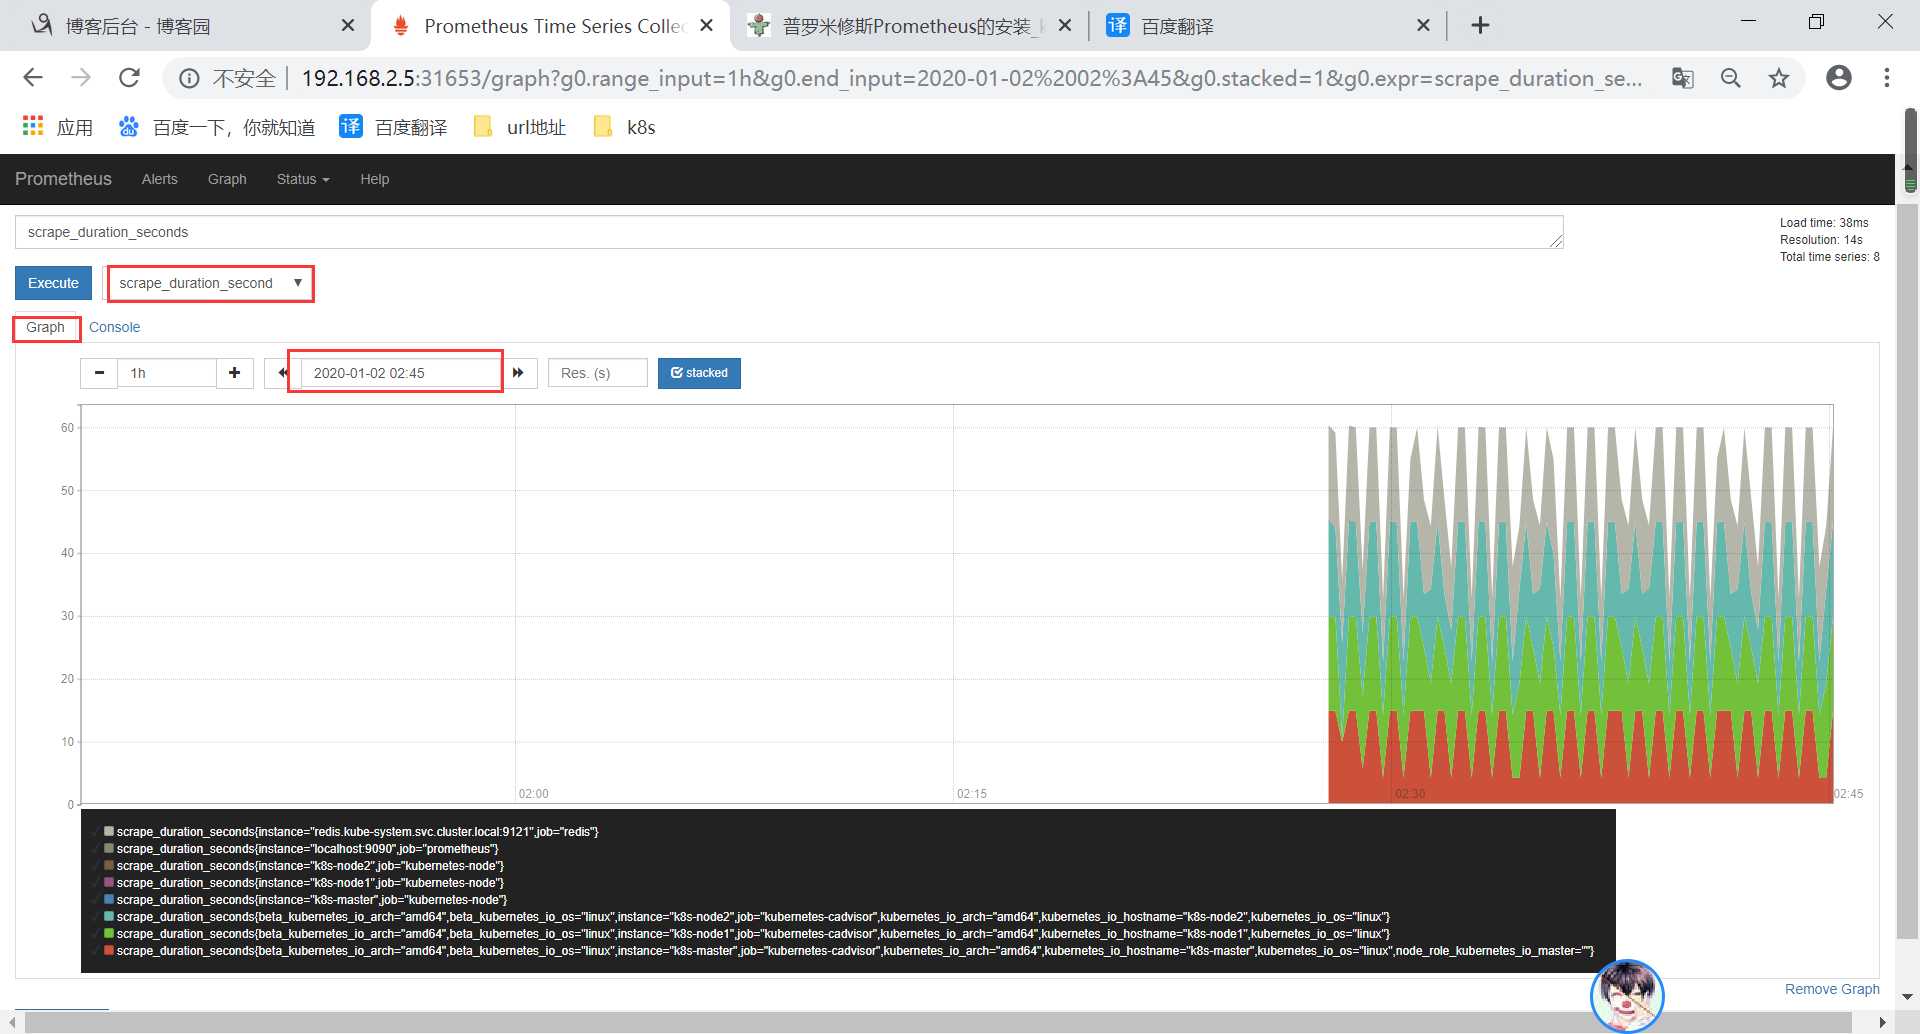Click the Prometheus brand link

tap(63, 179)
